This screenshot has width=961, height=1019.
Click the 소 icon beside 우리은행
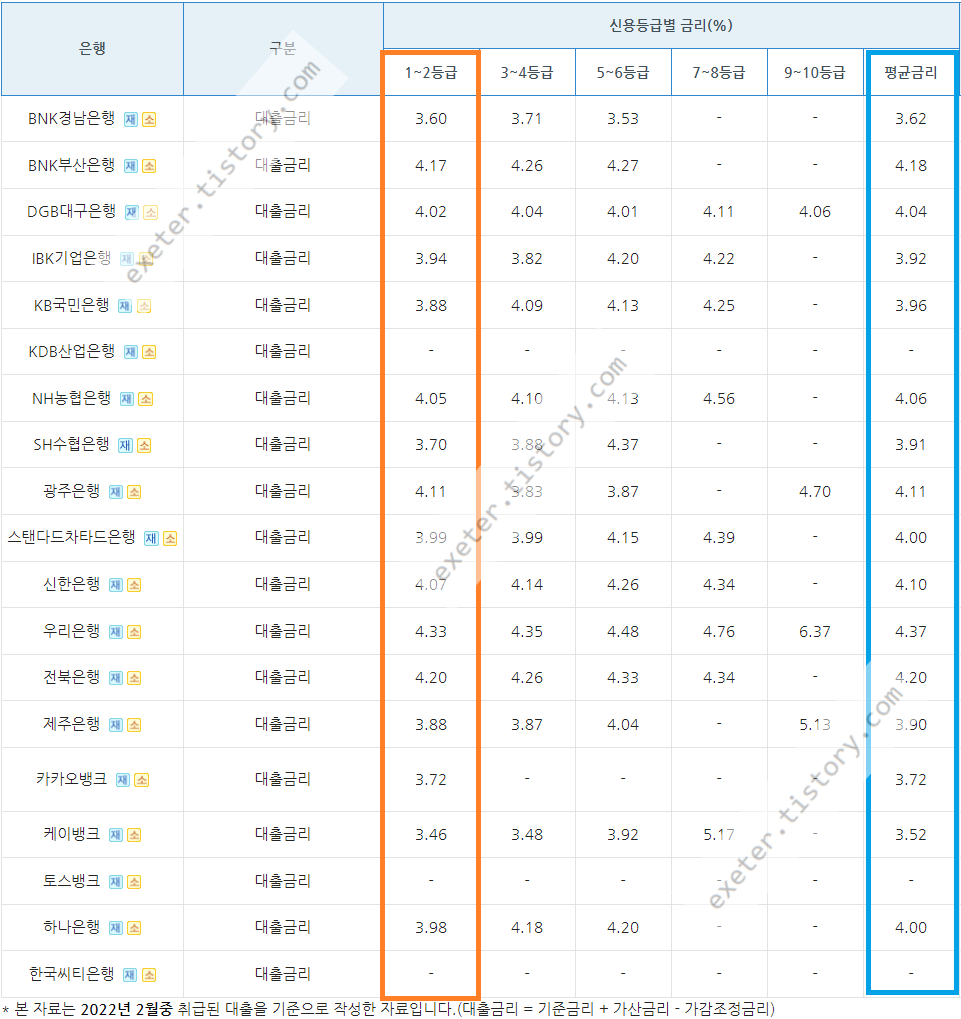(x=134, y=632)
